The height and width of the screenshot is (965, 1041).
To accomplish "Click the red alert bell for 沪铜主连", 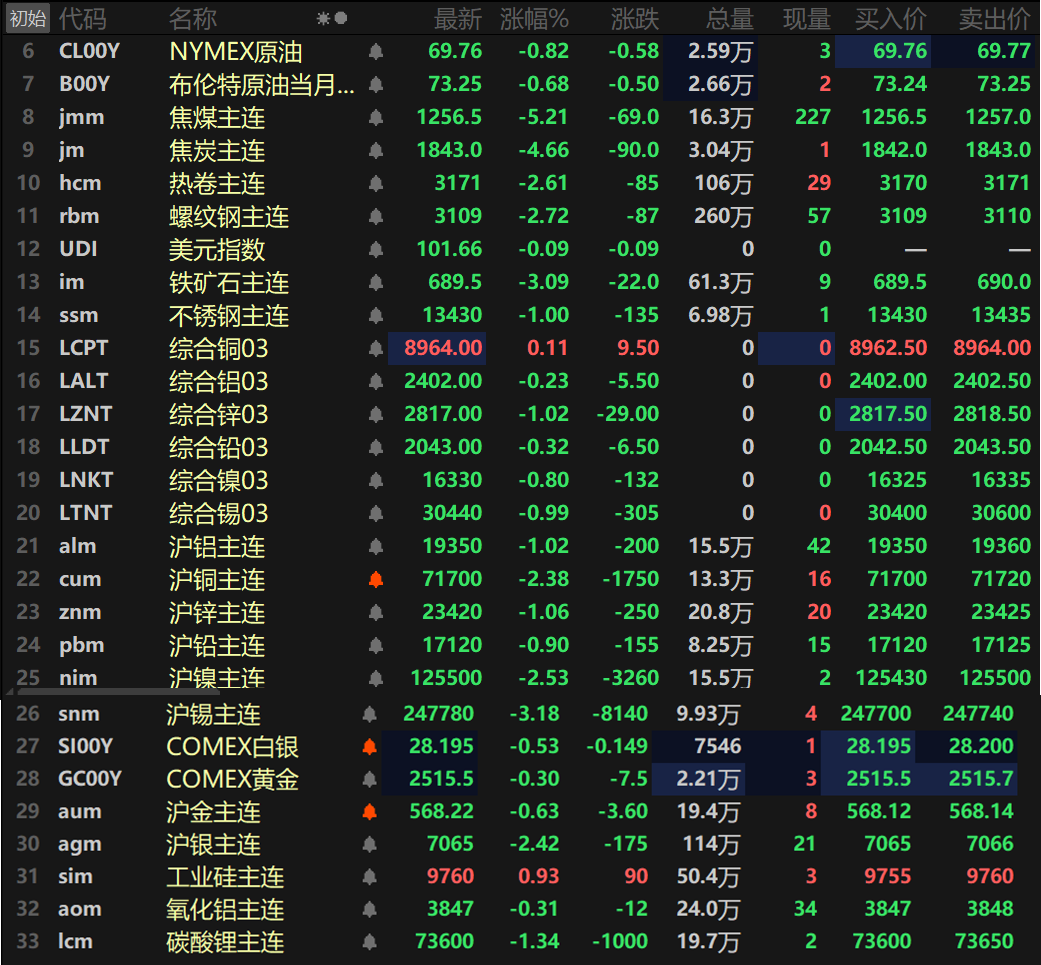I will [x=376, y=579].
